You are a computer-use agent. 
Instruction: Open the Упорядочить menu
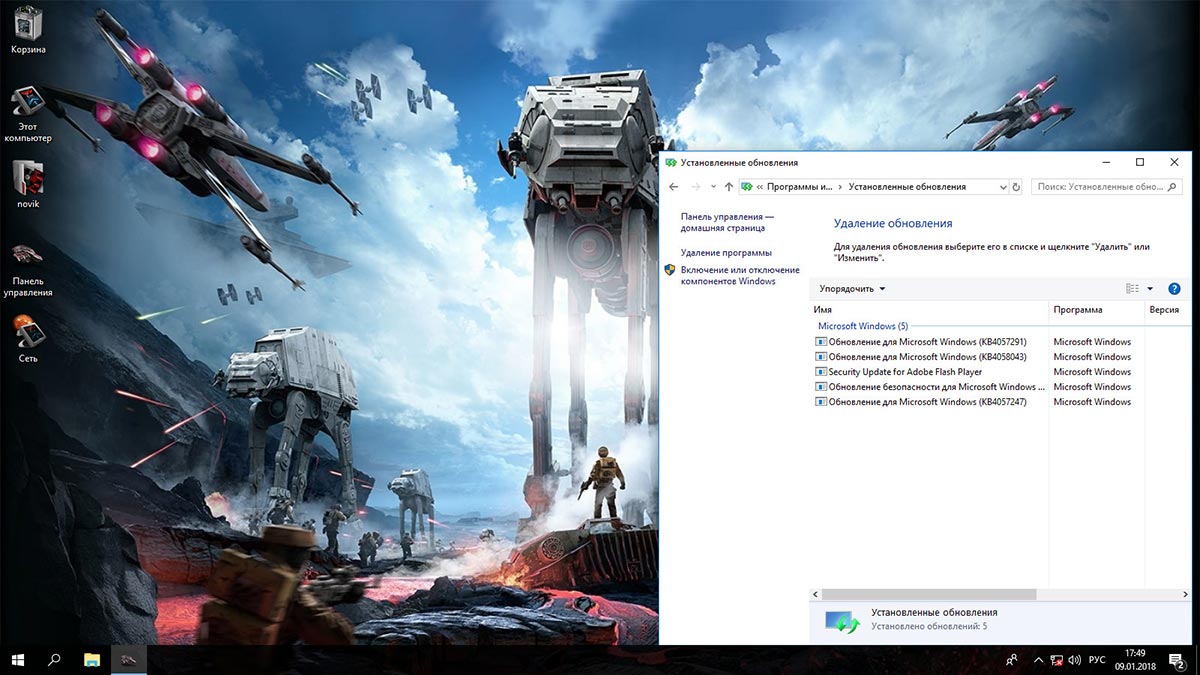tap(852, 289)
